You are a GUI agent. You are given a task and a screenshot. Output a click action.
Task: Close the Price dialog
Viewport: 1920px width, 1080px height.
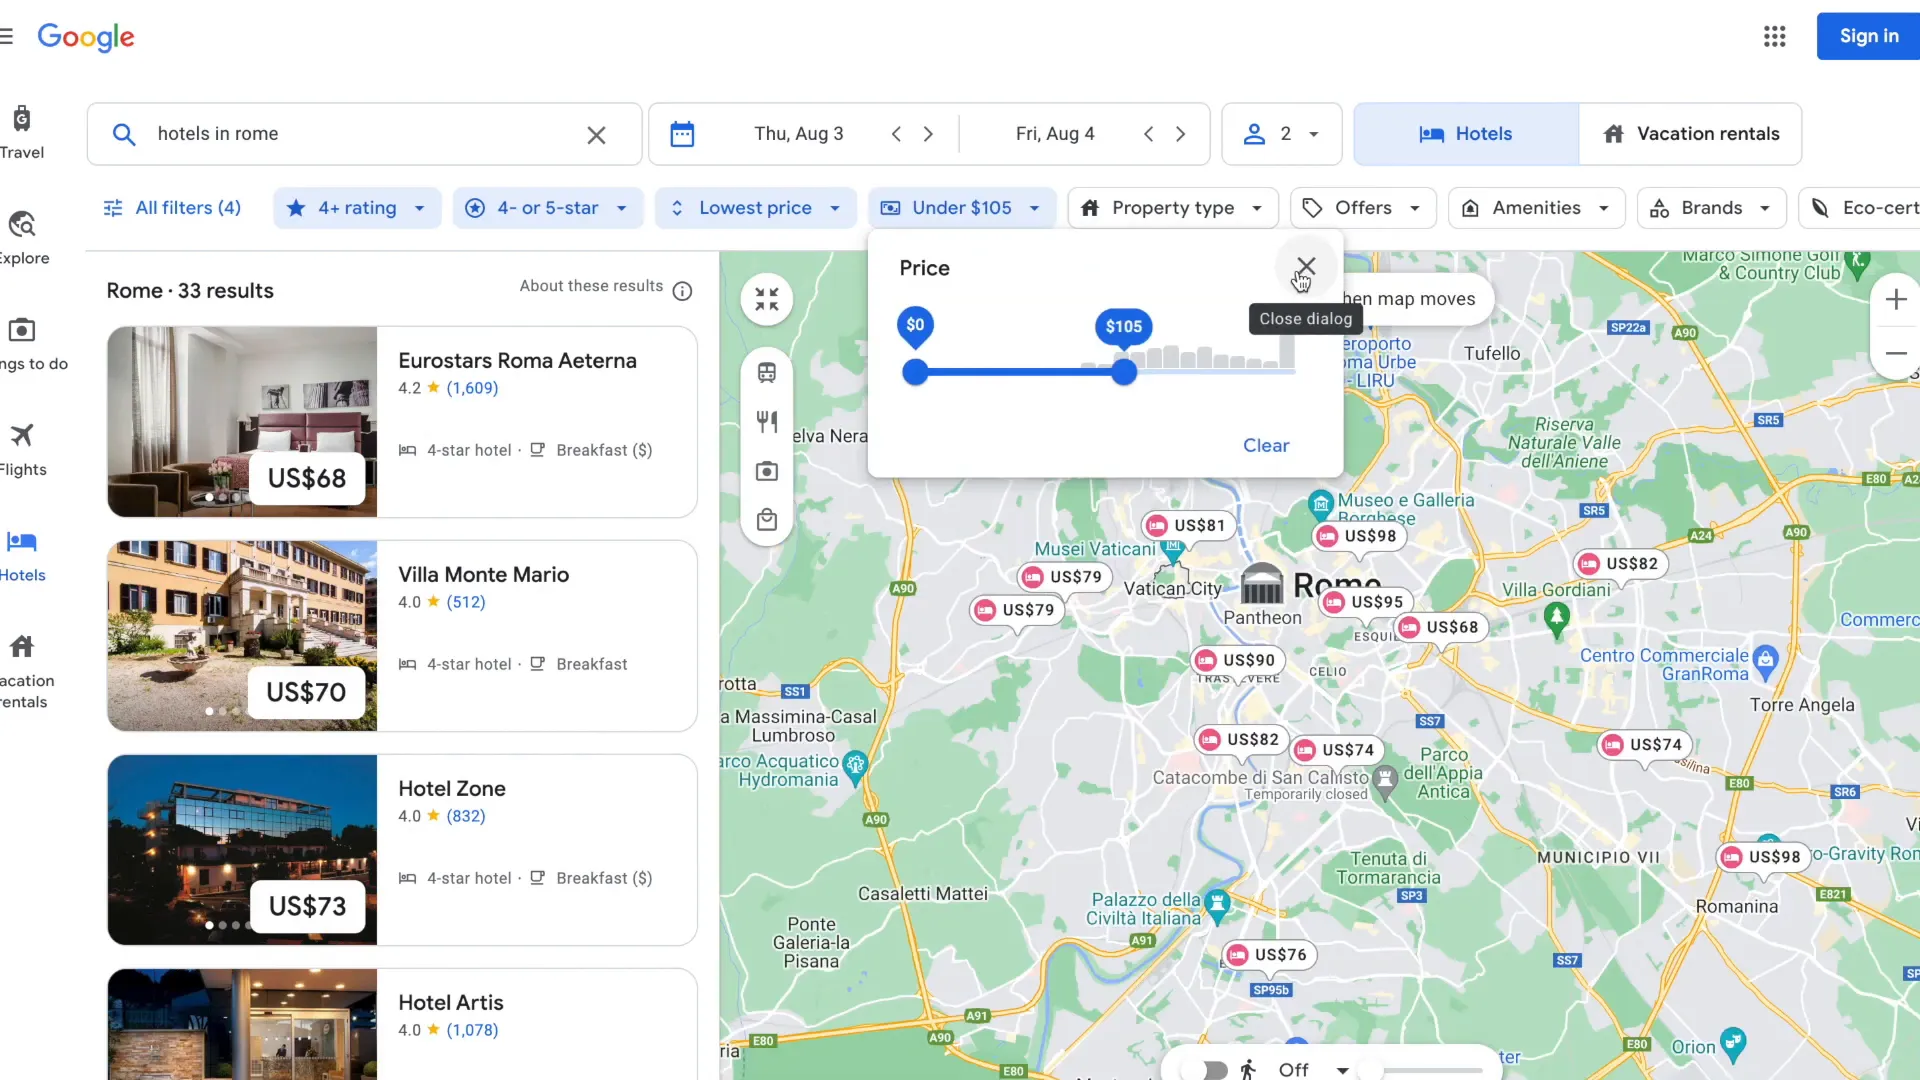click(1306, 267)
